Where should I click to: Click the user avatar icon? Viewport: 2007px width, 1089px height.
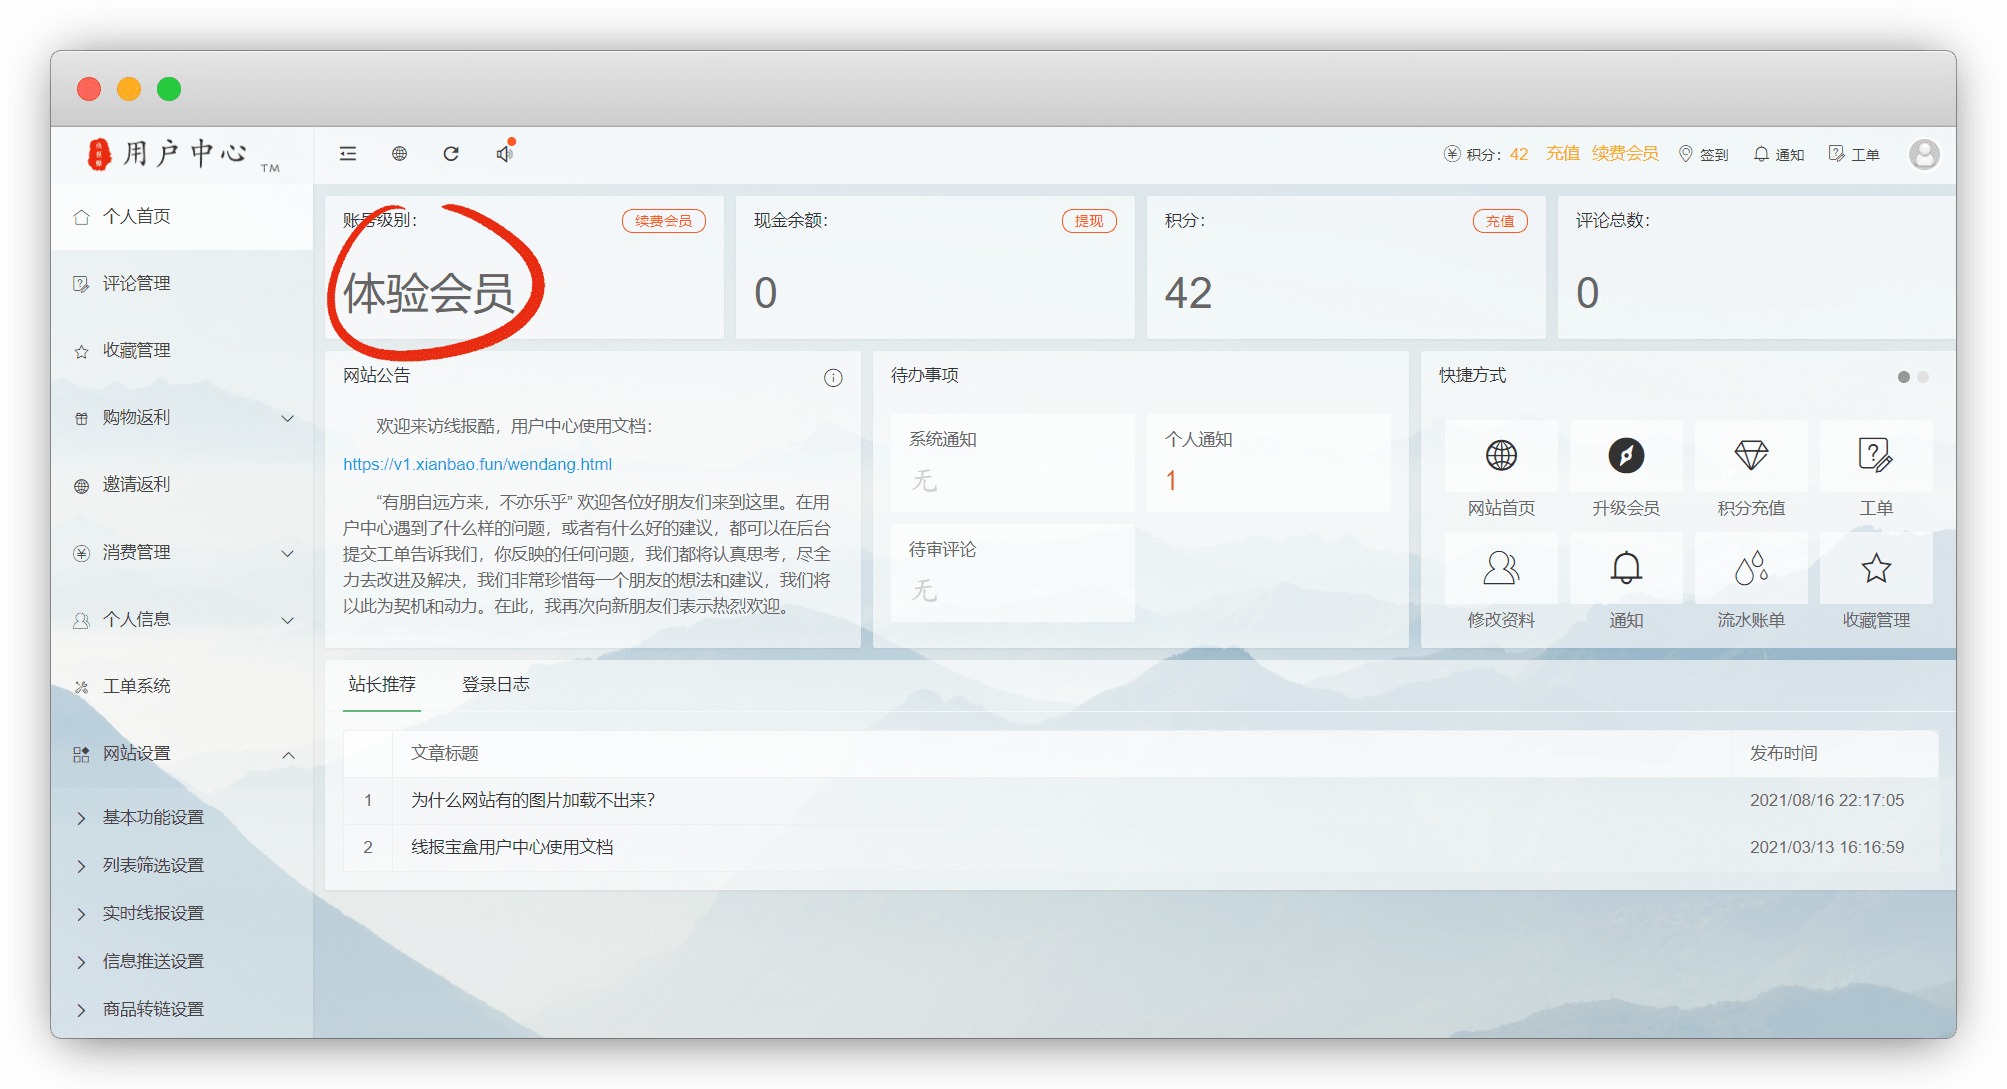tap(1924, 154)
